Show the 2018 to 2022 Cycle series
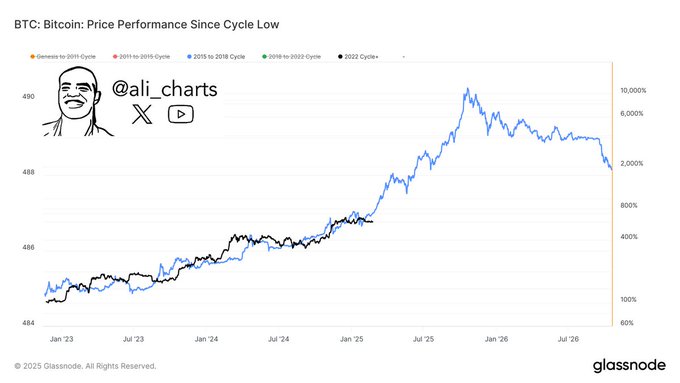The height and width of the screenshot is (383, 680). click(294, 56)
